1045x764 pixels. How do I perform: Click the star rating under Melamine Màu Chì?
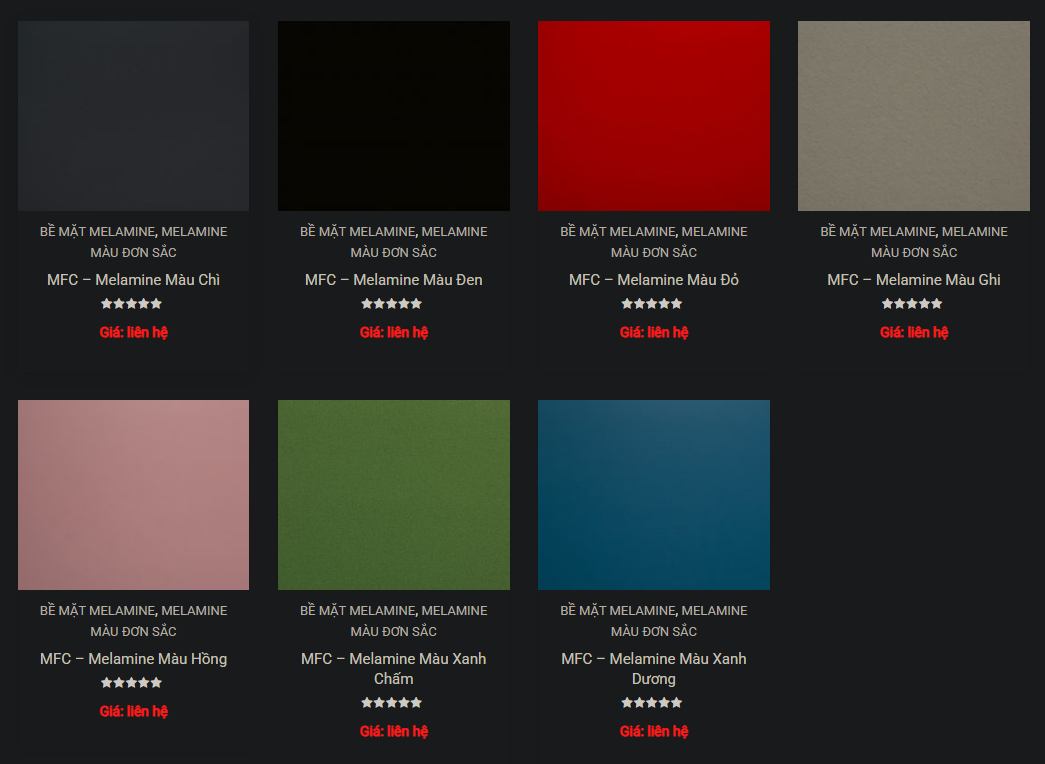click(x=131, y=304)
